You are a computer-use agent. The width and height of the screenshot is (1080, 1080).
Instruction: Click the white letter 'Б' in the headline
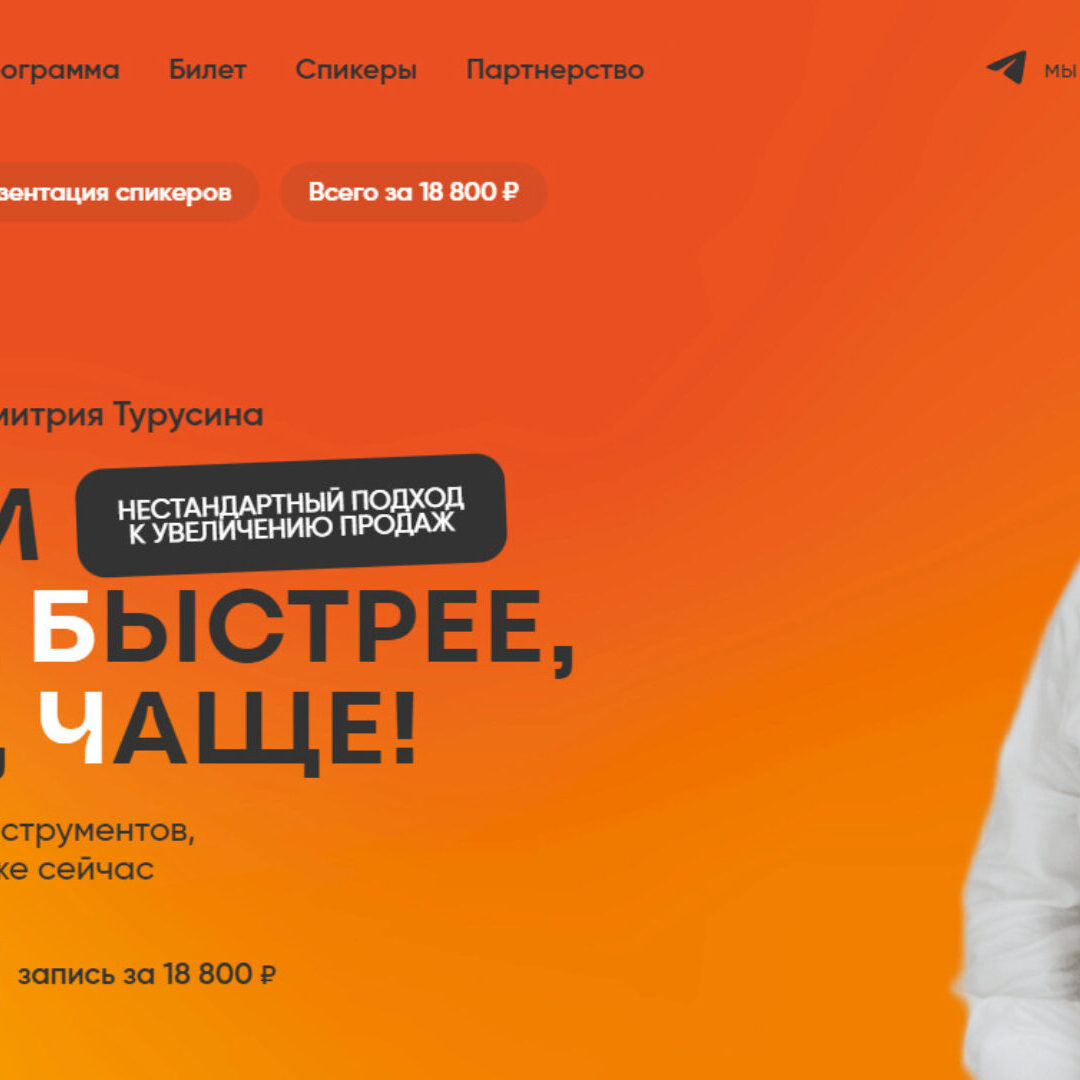pyautogui.click(x=63, y=625)
